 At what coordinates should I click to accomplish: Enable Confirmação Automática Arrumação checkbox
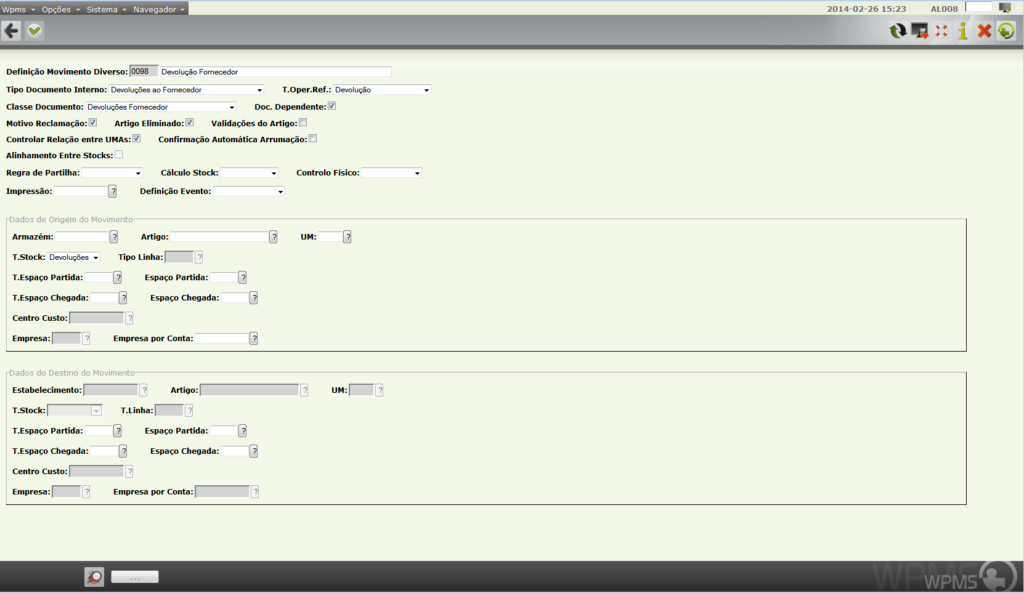point(313,138)
